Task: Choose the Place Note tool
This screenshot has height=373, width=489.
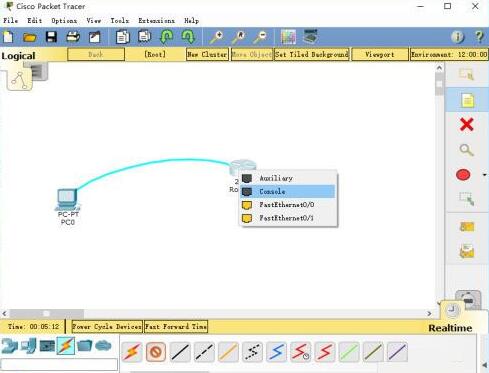Action: coord(467,100)
